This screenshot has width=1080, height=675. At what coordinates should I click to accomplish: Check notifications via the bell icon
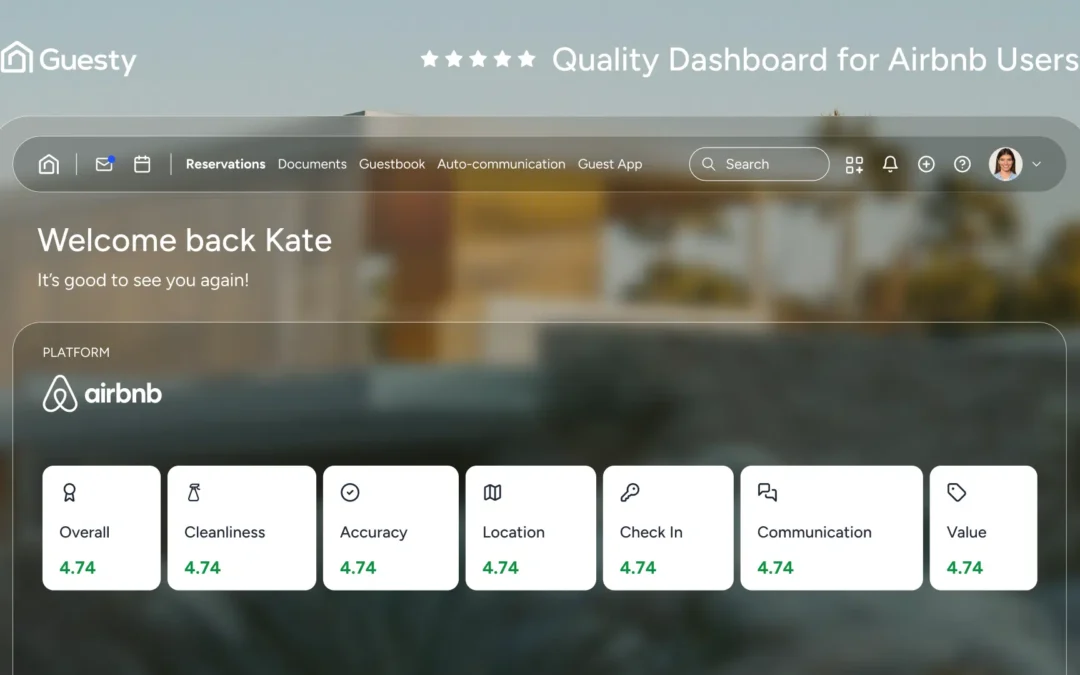coord(890,164)
